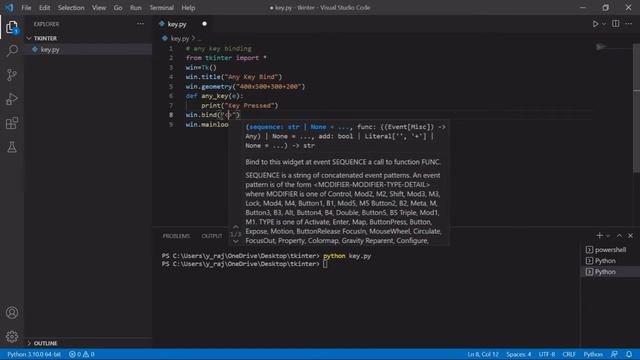Change indentation via Spaces: 4
This screenshot has height=360, width=640.
point(518,354)
